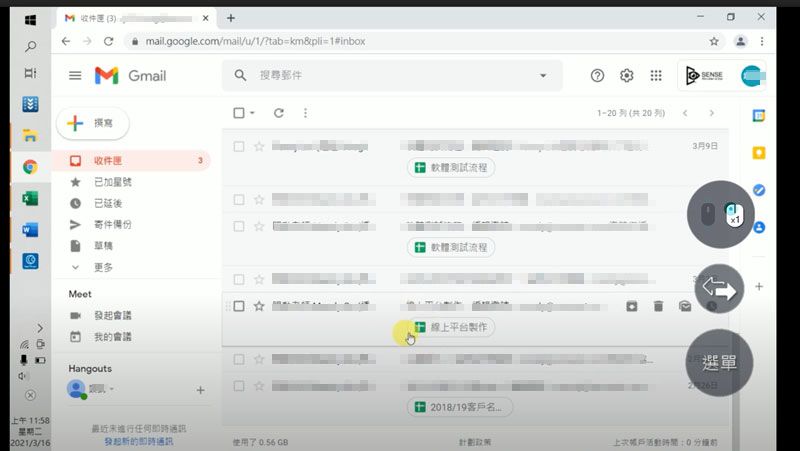
Task: Open the Windows Start button
Action: (30, 20)
